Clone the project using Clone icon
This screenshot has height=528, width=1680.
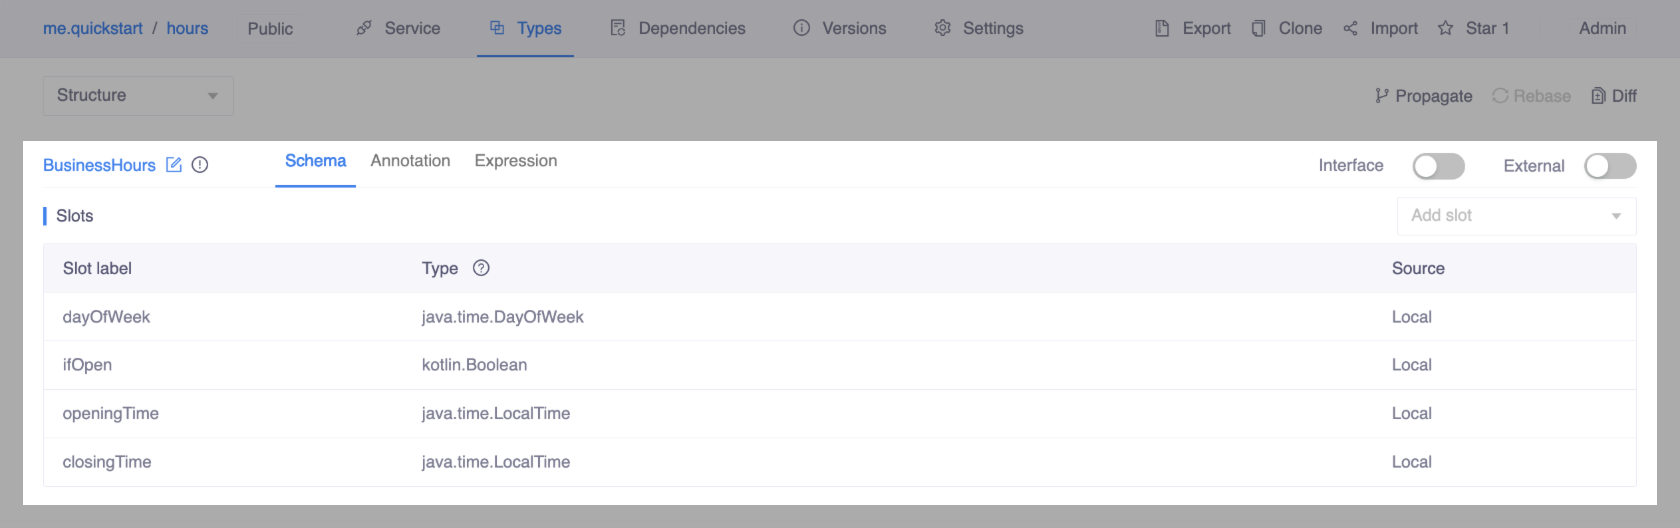pyautogui.click(x=1258, y=28)
